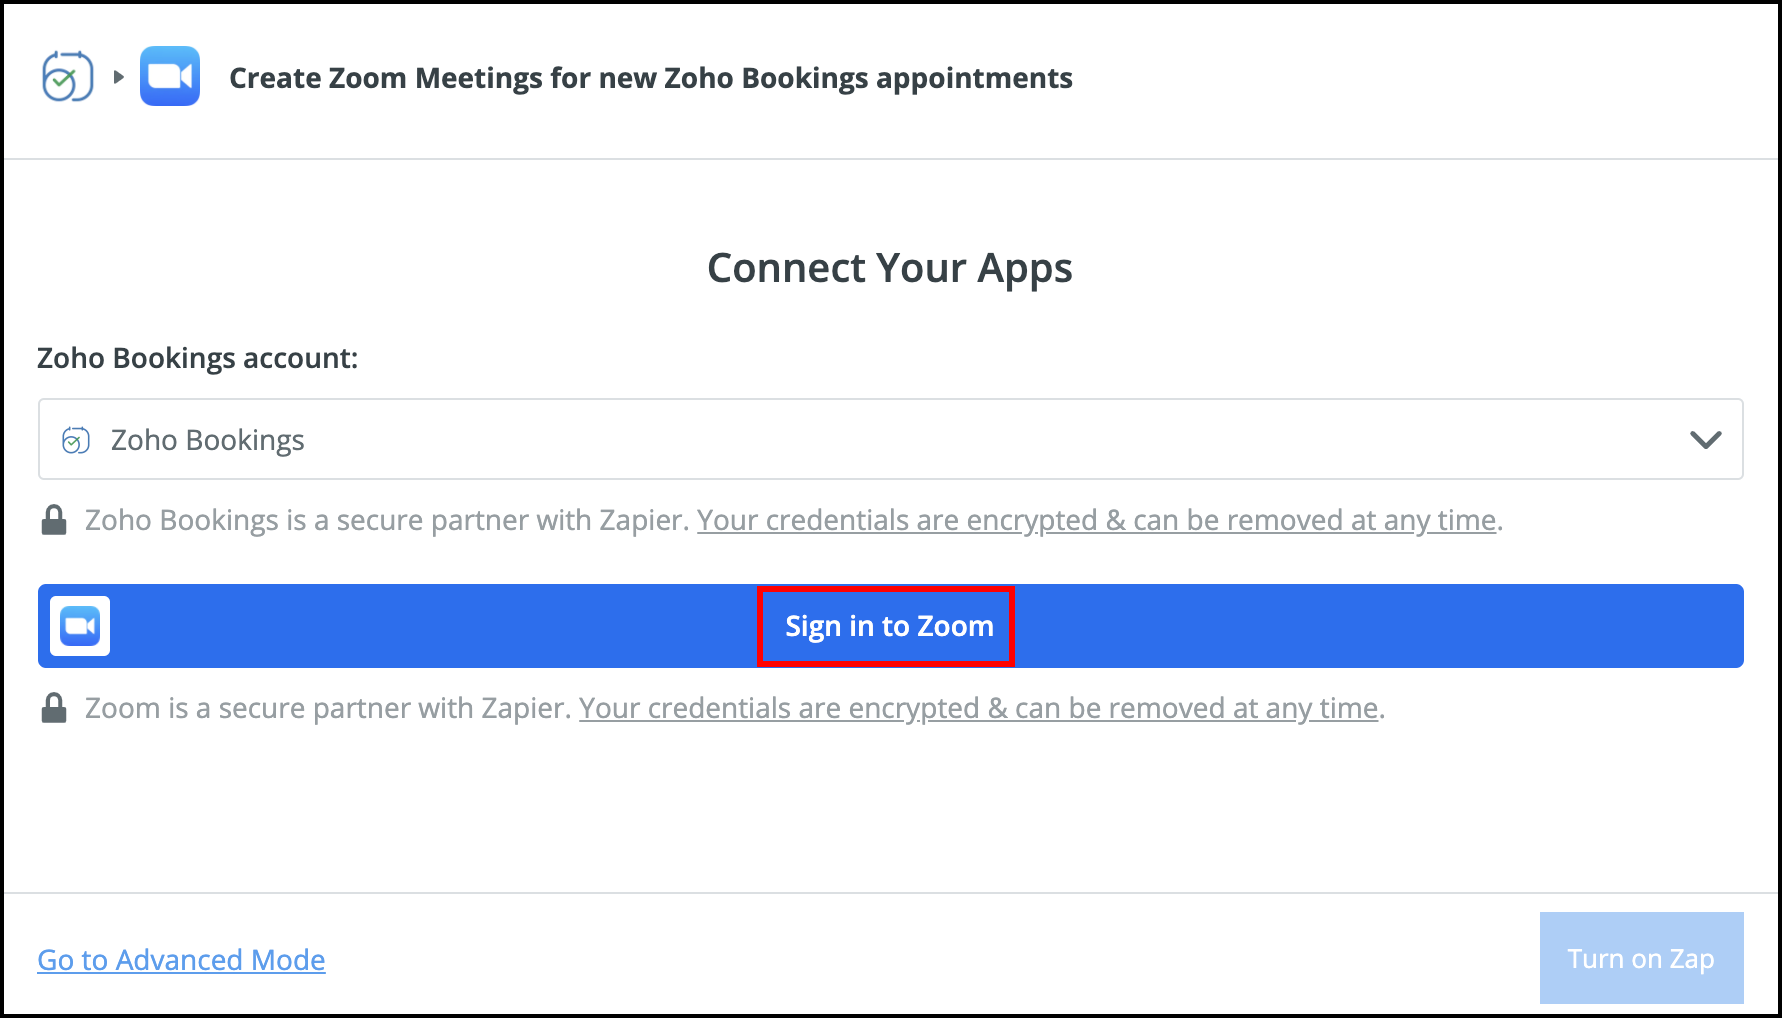1782x1018 pixels.
Task: Click the Zoom camera logo in the header
Action: pyautogui.click(x=170, y=77)
